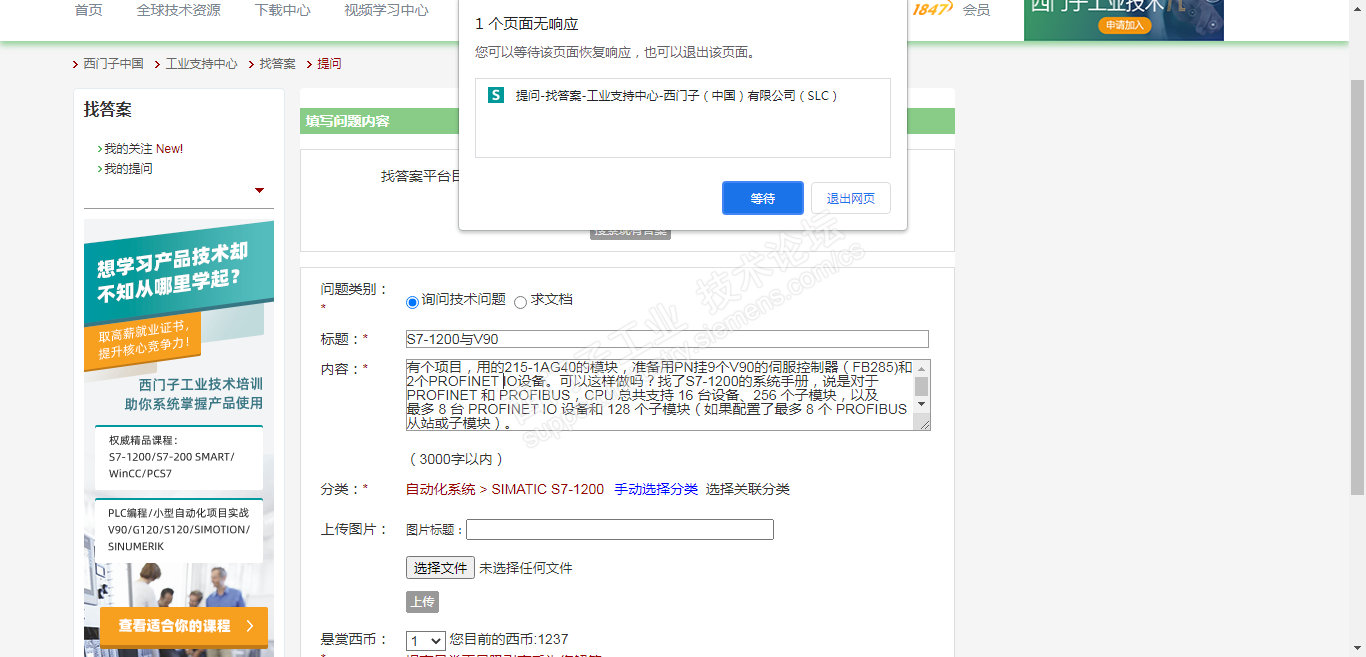Open 会员 navigation item
1366x657 pixels.
tap(976, 10)
